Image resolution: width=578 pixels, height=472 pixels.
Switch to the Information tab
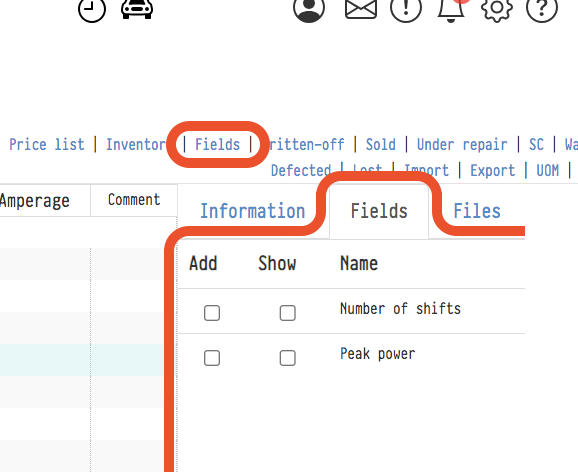pos(253,211)
